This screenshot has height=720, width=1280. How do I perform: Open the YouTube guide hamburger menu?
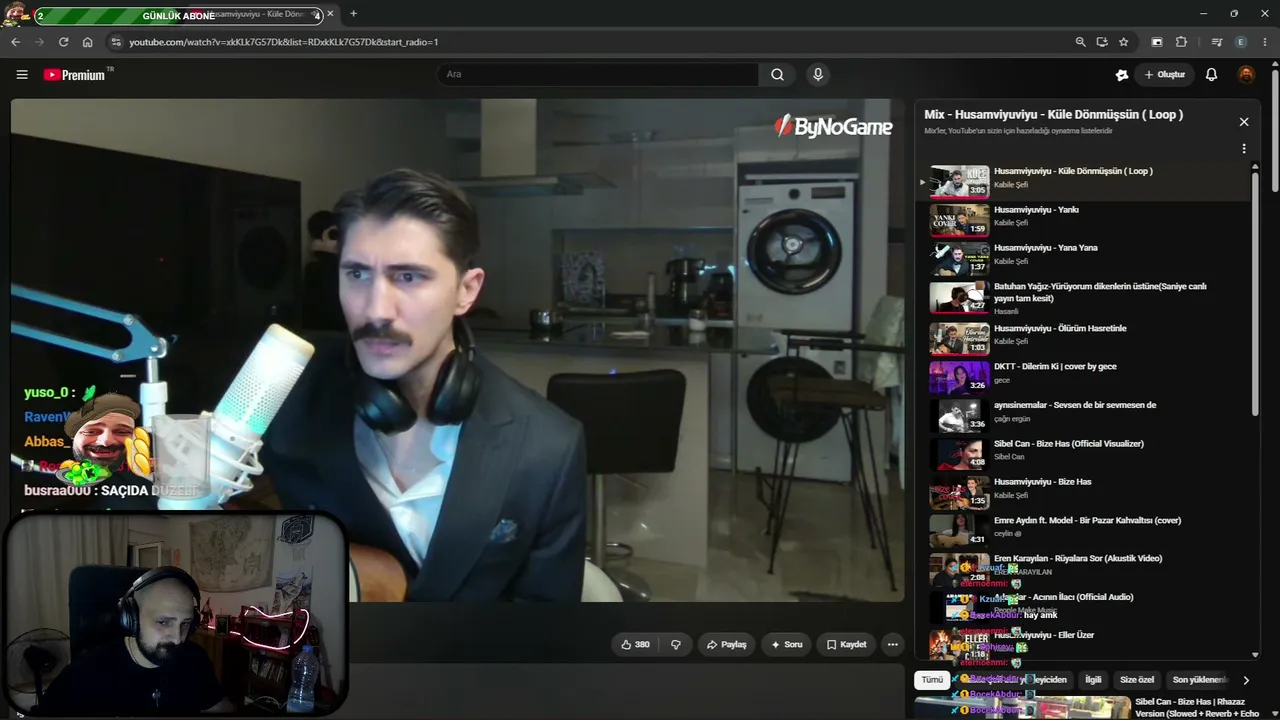[x=22, y=74]
